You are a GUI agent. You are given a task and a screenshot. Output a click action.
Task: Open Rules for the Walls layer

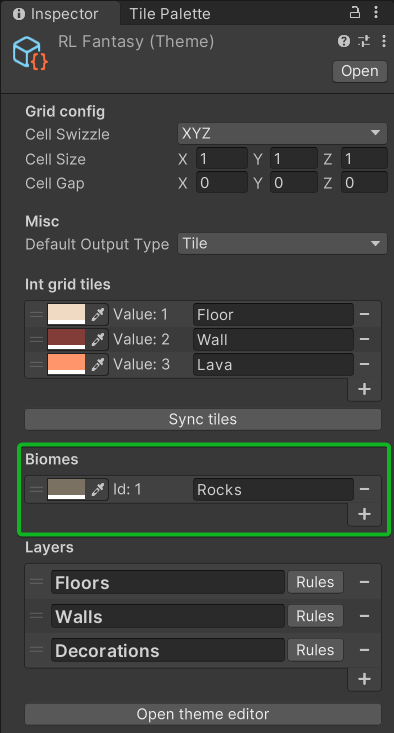(315, 616)
